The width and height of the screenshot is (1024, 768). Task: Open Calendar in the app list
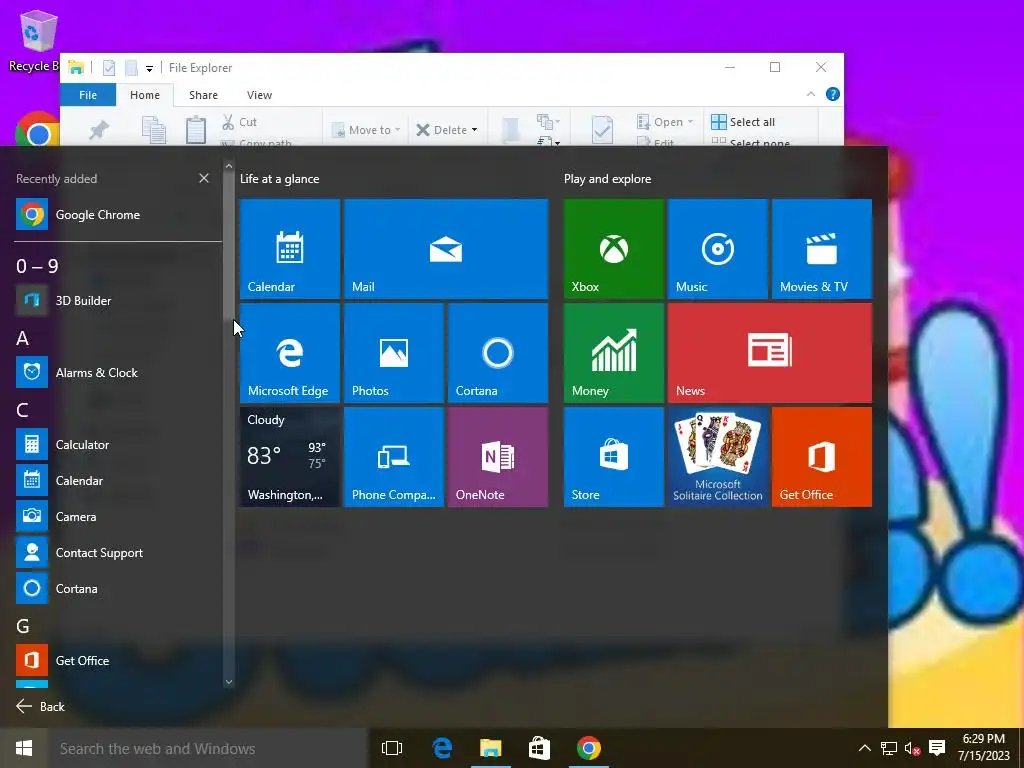118,481
